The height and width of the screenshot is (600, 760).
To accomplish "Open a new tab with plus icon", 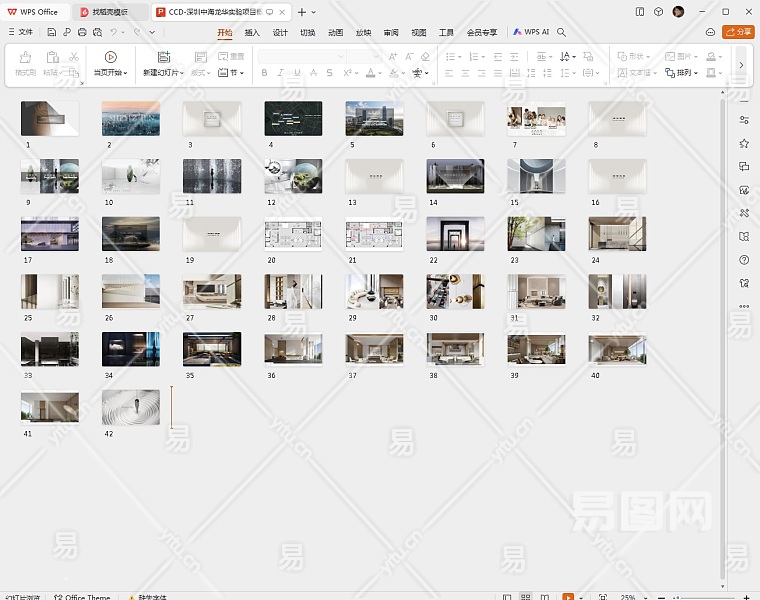I will click(x=302, y=12).
